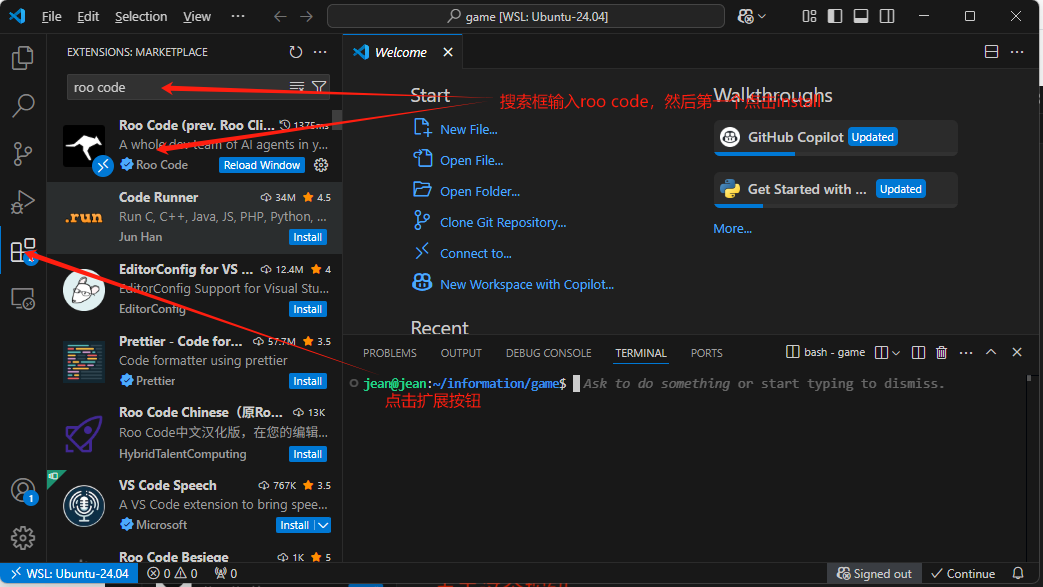Install the Prettier extension
The image size is (1043, 587).
[x=308, y=381]
